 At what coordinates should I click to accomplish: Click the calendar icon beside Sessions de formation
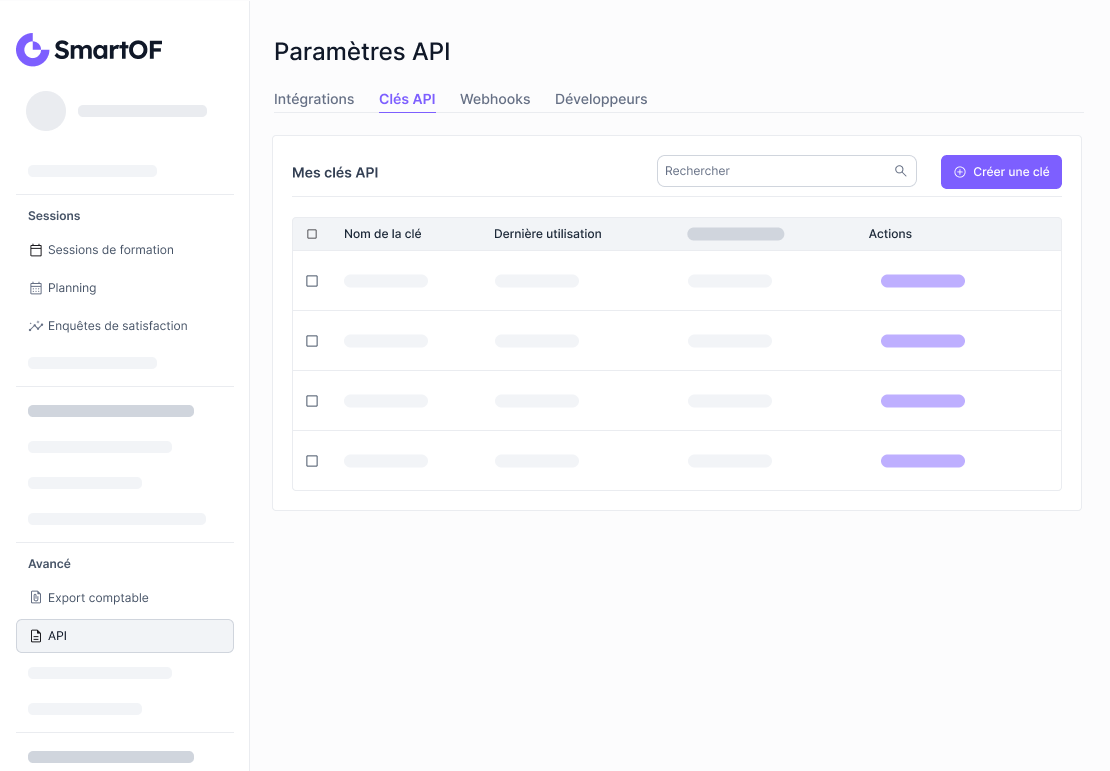35,250
